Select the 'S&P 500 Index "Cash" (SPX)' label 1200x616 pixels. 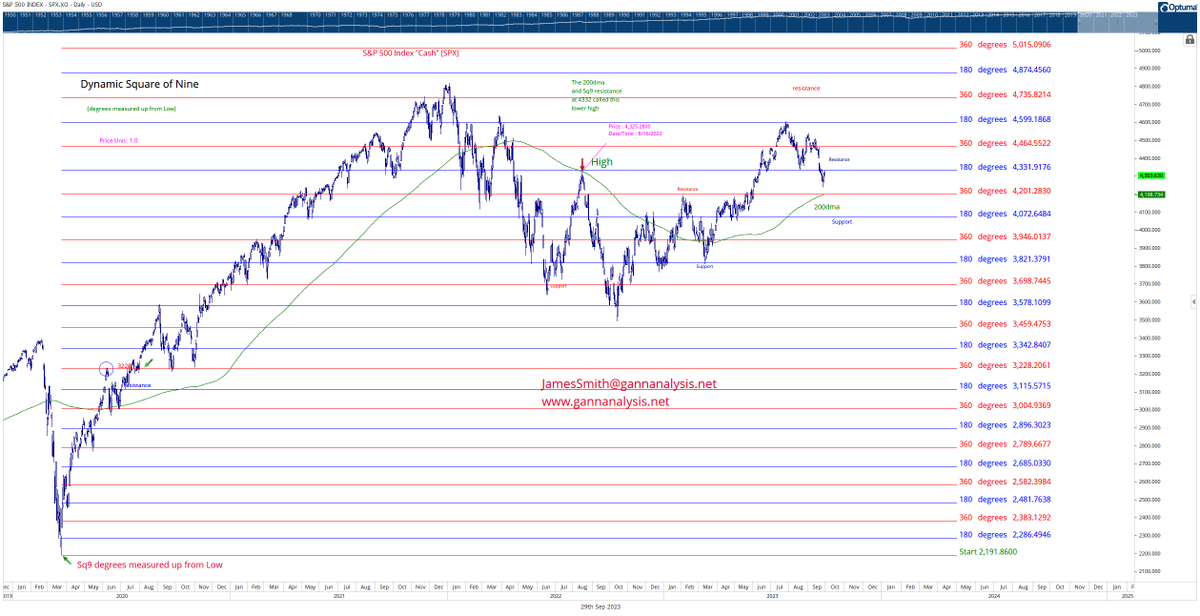(410, 53)
